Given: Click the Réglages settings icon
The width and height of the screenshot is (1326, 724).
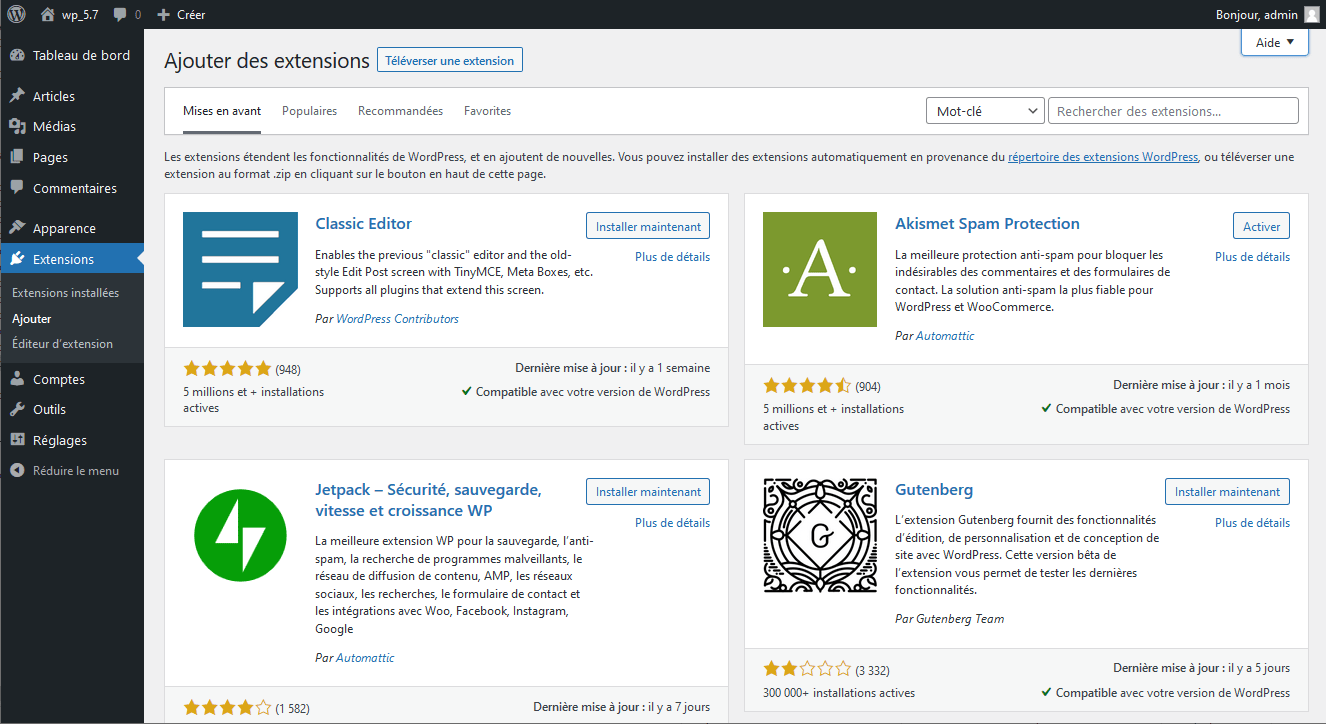Looking at the screenshot, I should [x=19, y=439].
